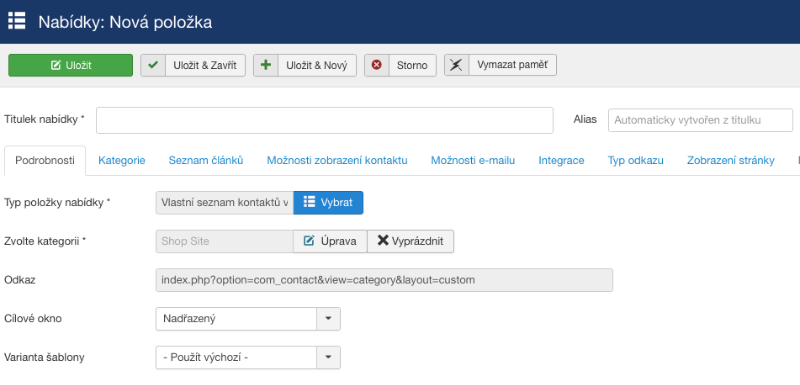Open the Kategorie tab

pos(122,161)
